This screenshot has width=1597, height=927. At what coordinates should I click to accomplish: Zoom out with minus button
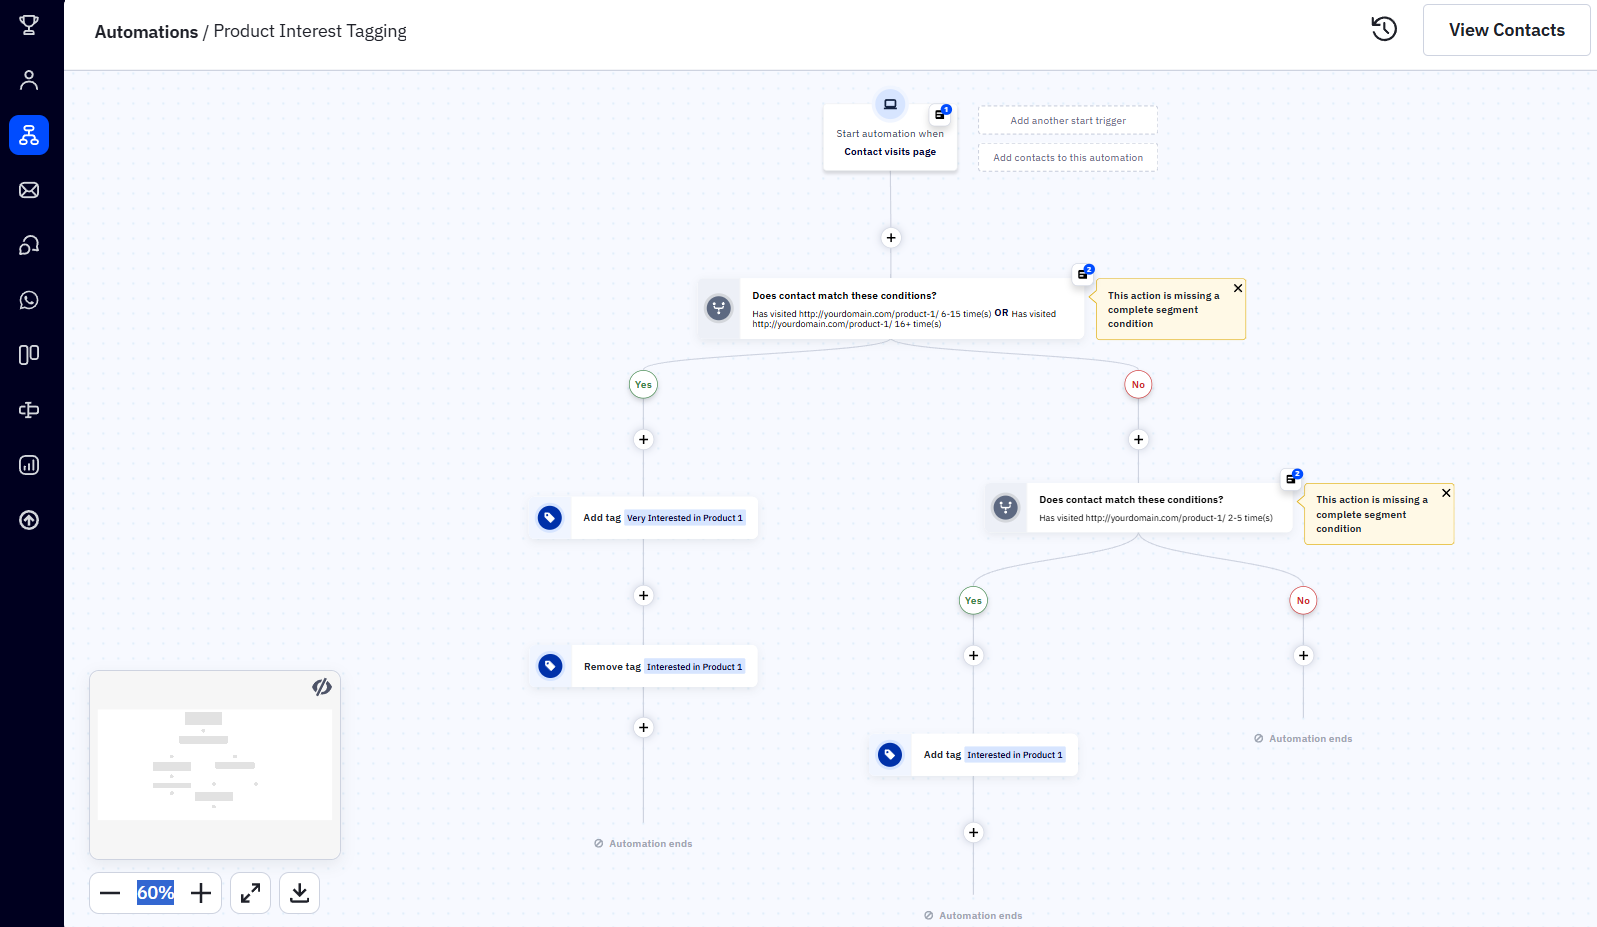click(x=110, y=893)
